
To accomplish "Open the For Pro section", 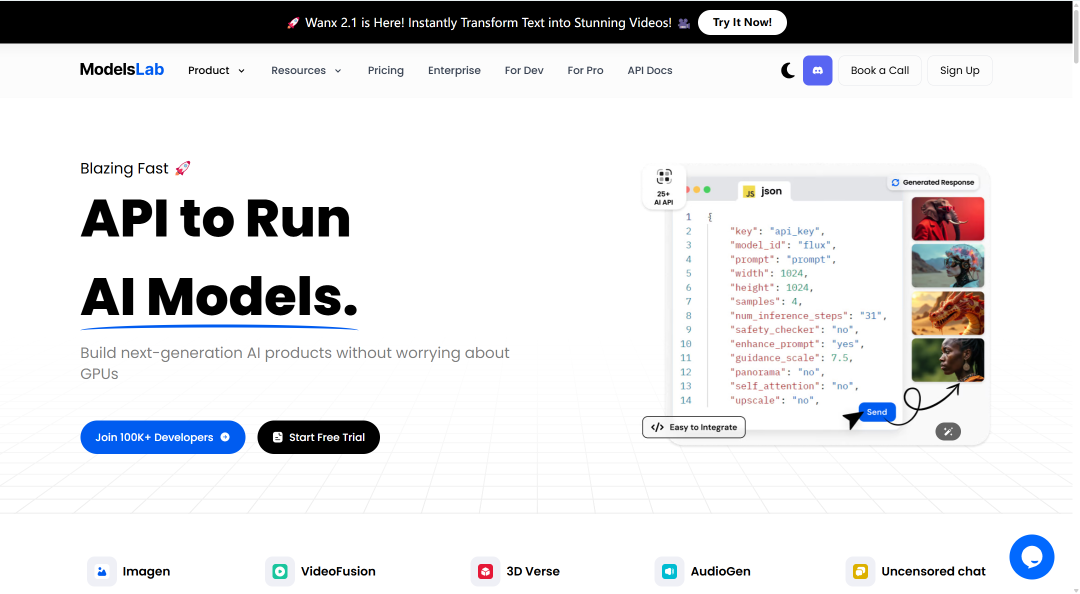I will (x=585, y=70).
